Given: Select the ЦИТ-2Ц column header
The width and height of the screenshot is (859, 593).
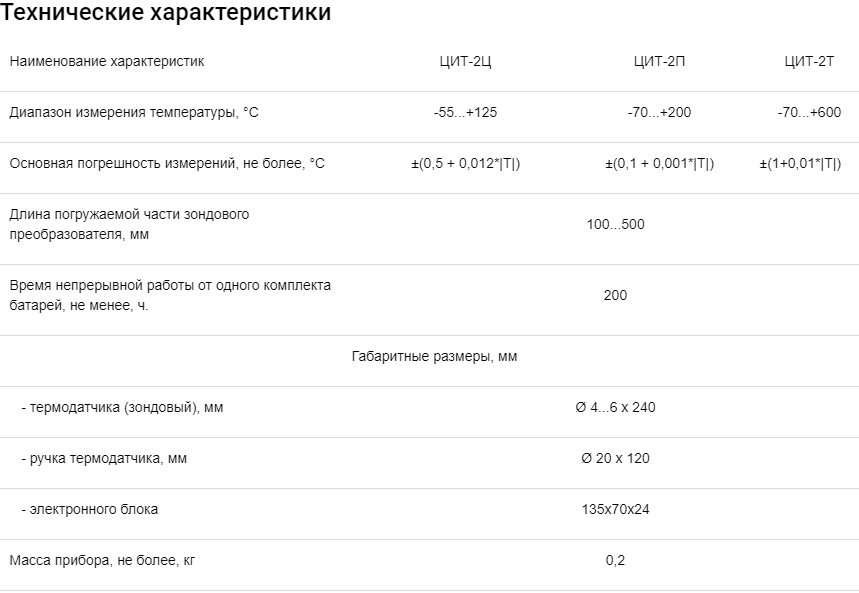Looking at the screenshot, I should pos(465,62).
